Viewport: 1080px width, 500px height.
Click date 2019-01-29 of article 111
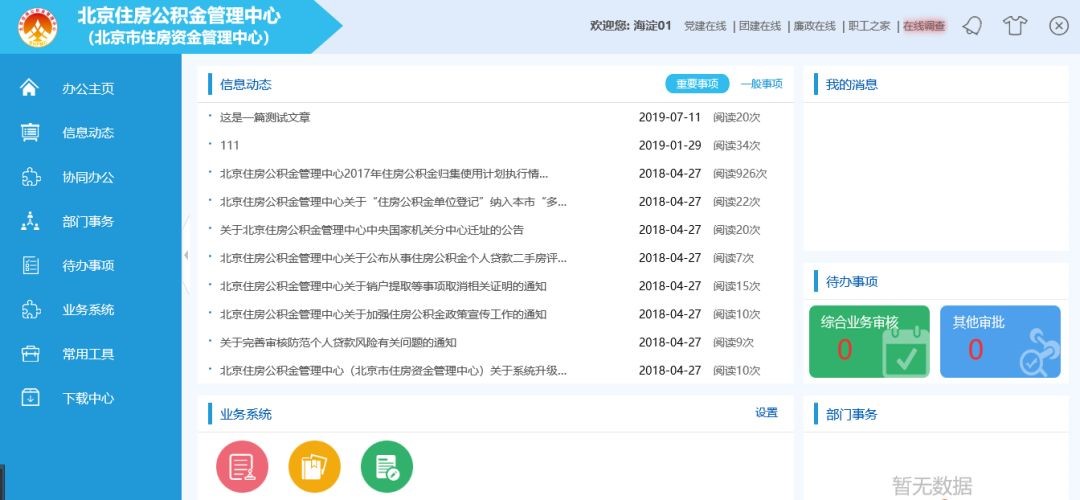coord(669,145)
